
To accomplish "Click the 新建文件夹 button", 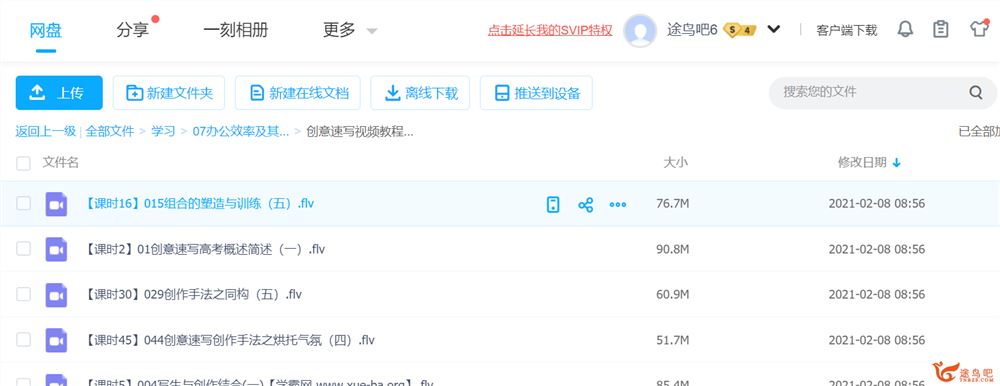I will coord(170,93).
